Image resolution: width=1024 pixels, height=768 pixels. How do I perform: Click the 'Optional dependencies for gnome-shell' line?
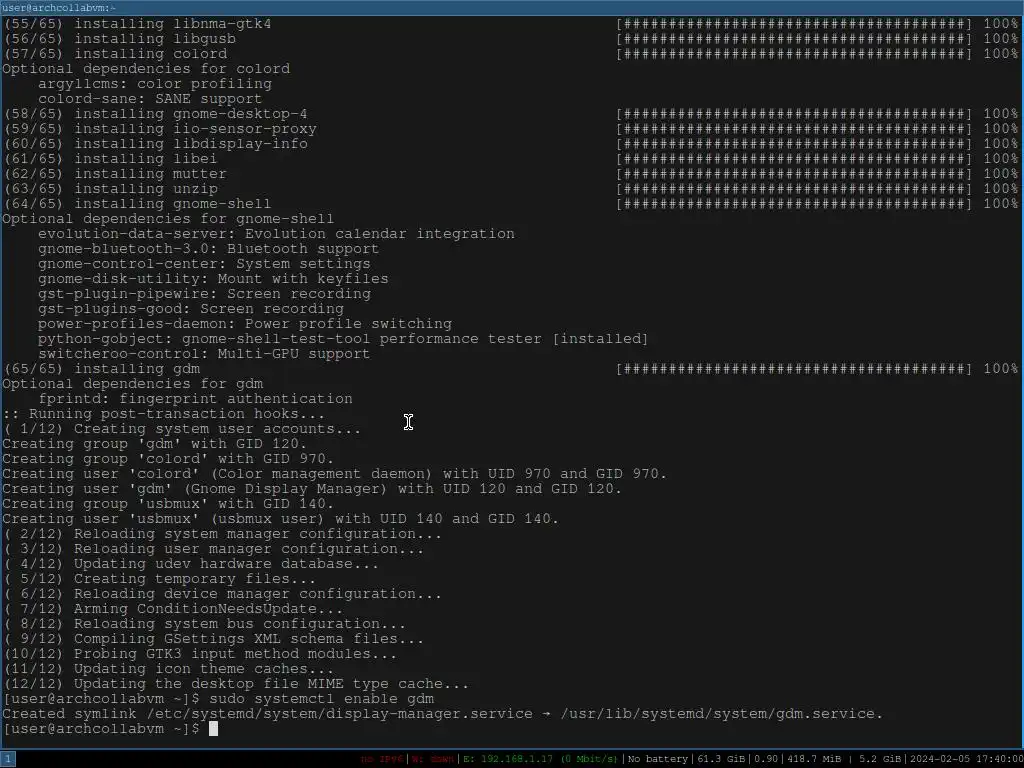click(168, 219)
